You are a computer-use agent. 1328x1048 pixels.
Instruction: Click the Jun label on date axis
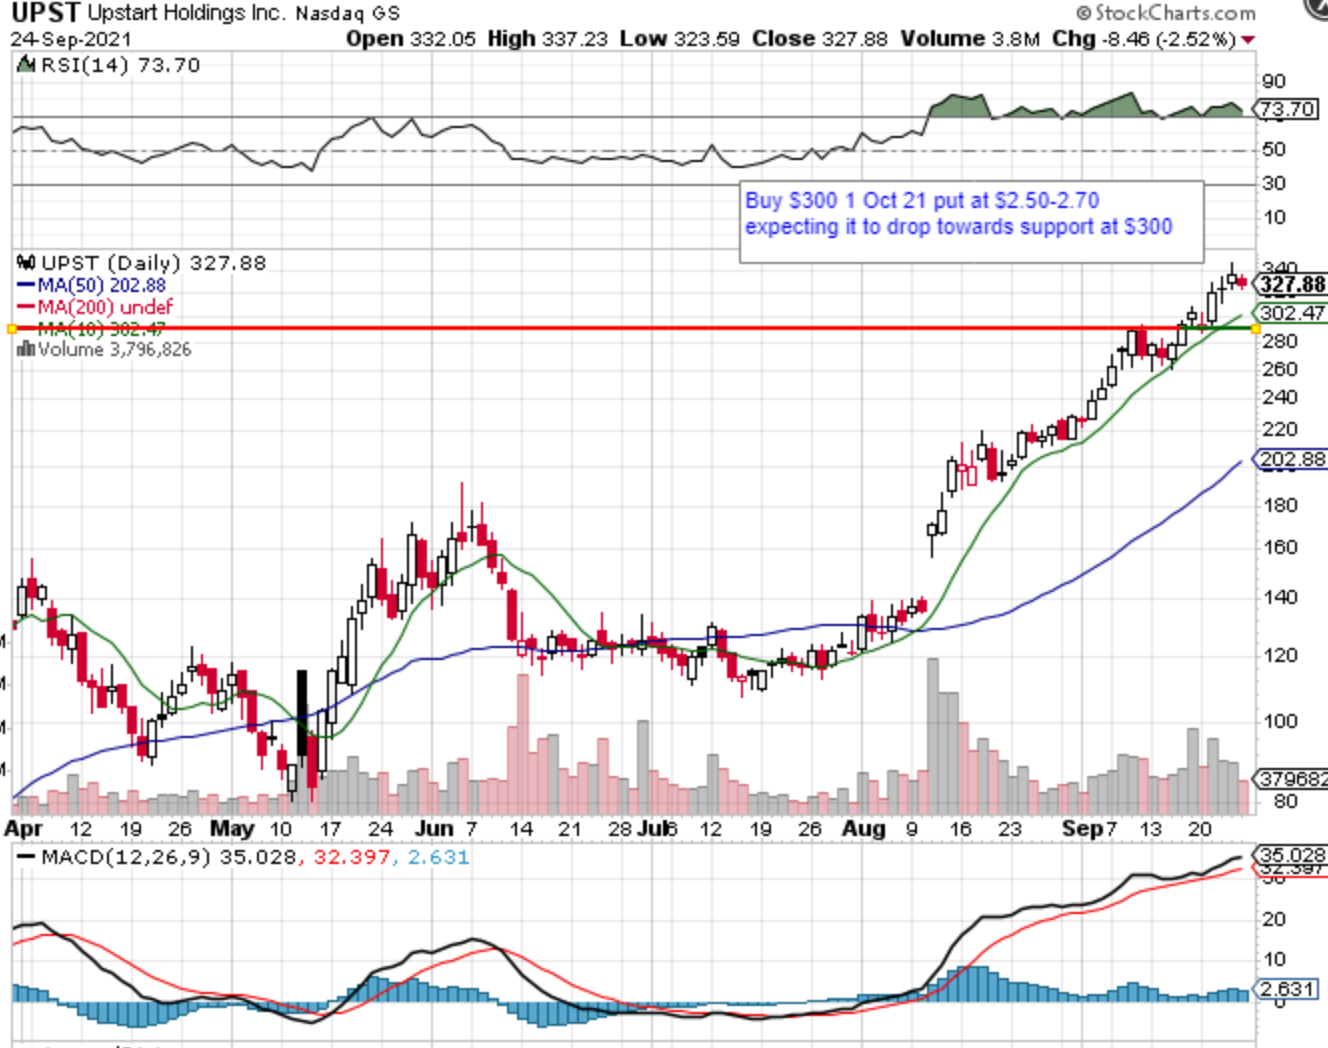(x=434, y=829)
